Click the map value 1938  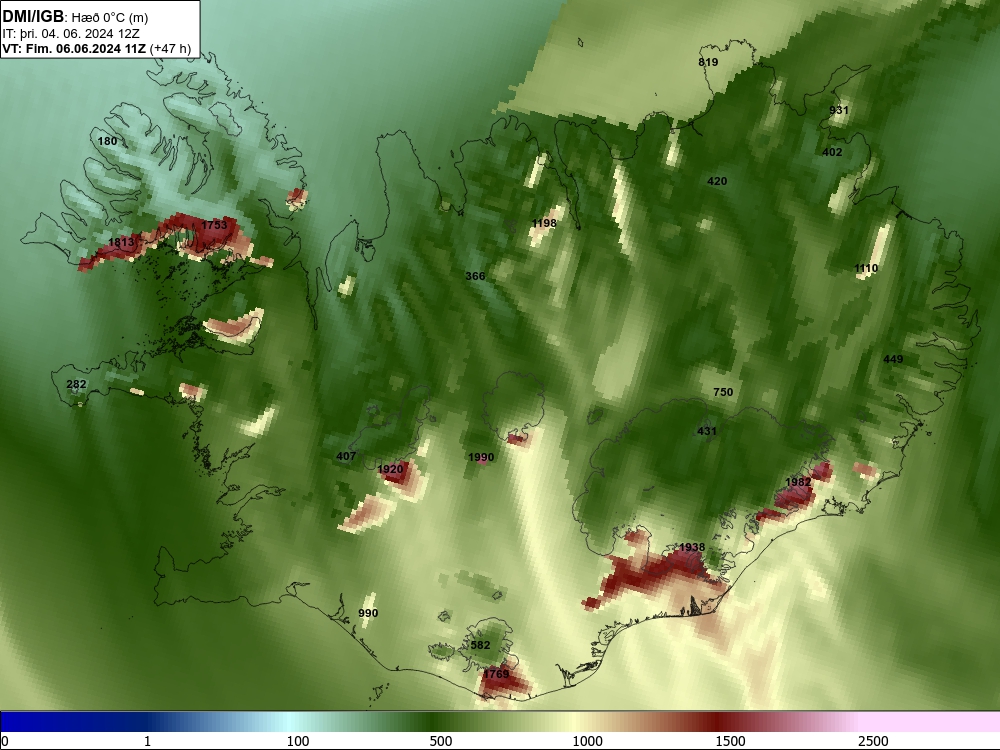[692, 547]
